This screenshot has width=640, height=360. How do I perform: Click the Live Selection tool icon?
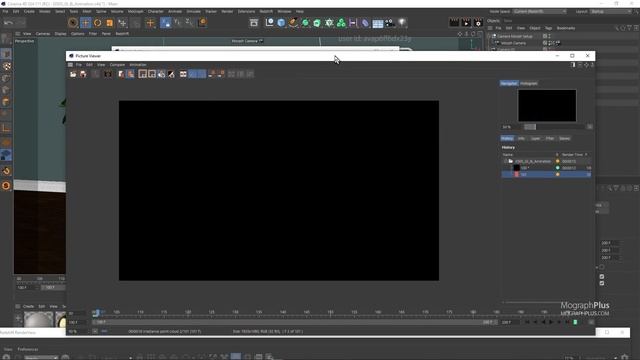point(73,23)
